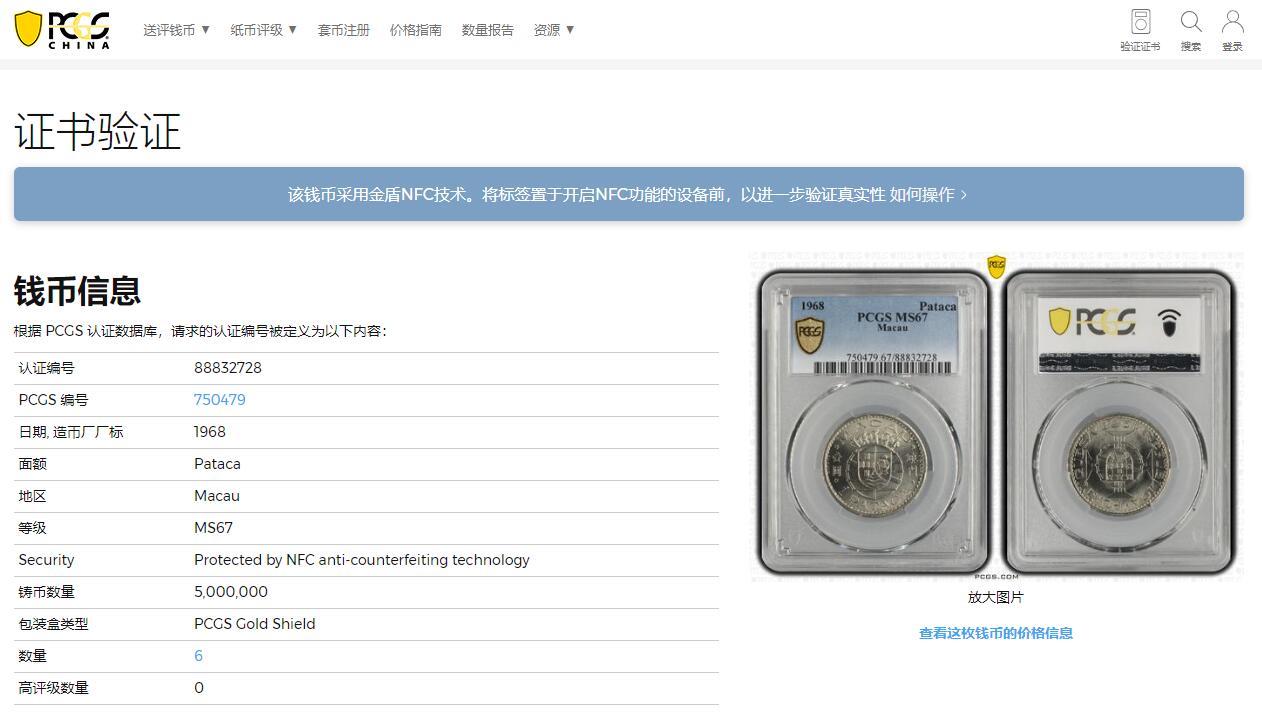The image size is (1262, 721).
Task: Click the NFC icon on the slab back
Action: point(1168,321)
